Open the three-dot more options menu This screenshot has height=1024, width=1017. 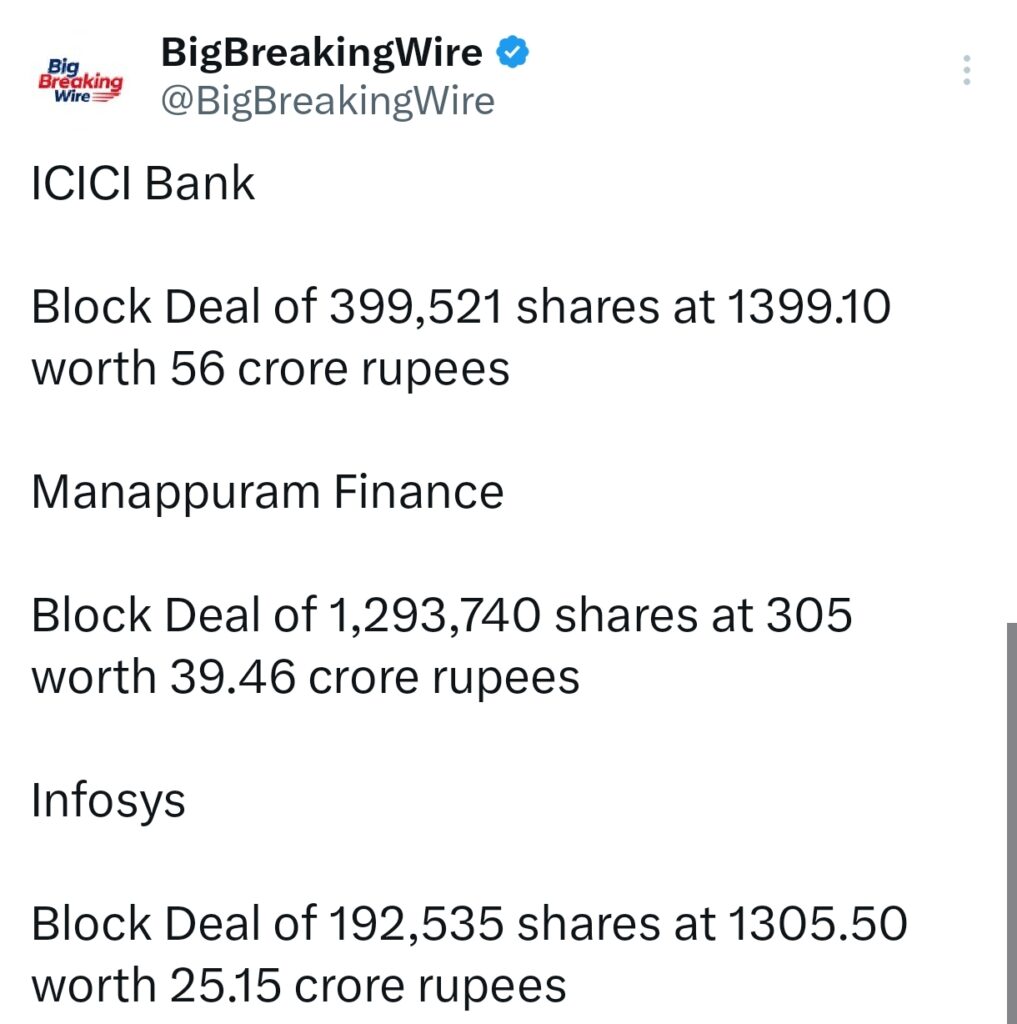[966, 70]
